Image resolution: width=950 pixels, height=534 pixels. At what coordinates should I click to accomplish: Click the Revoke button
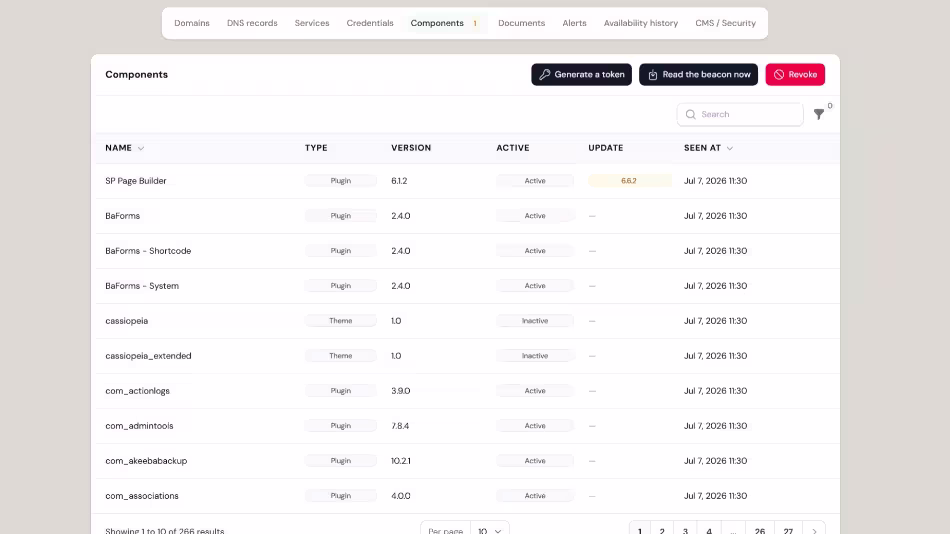coord(795,75)
